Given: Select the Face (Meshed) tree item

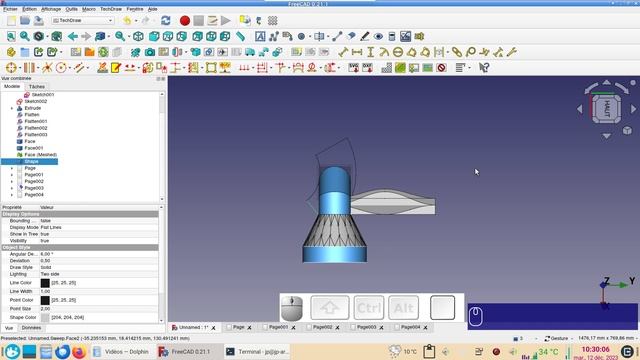Looking at the screenshot, I should [40, 155].
